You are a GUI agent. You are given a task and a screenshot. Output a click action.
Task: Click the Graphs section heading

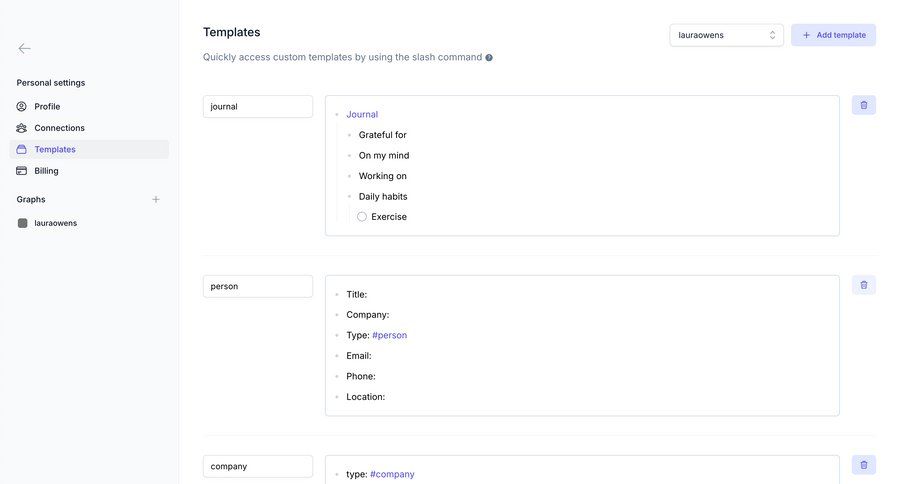[x=31, y=199]
